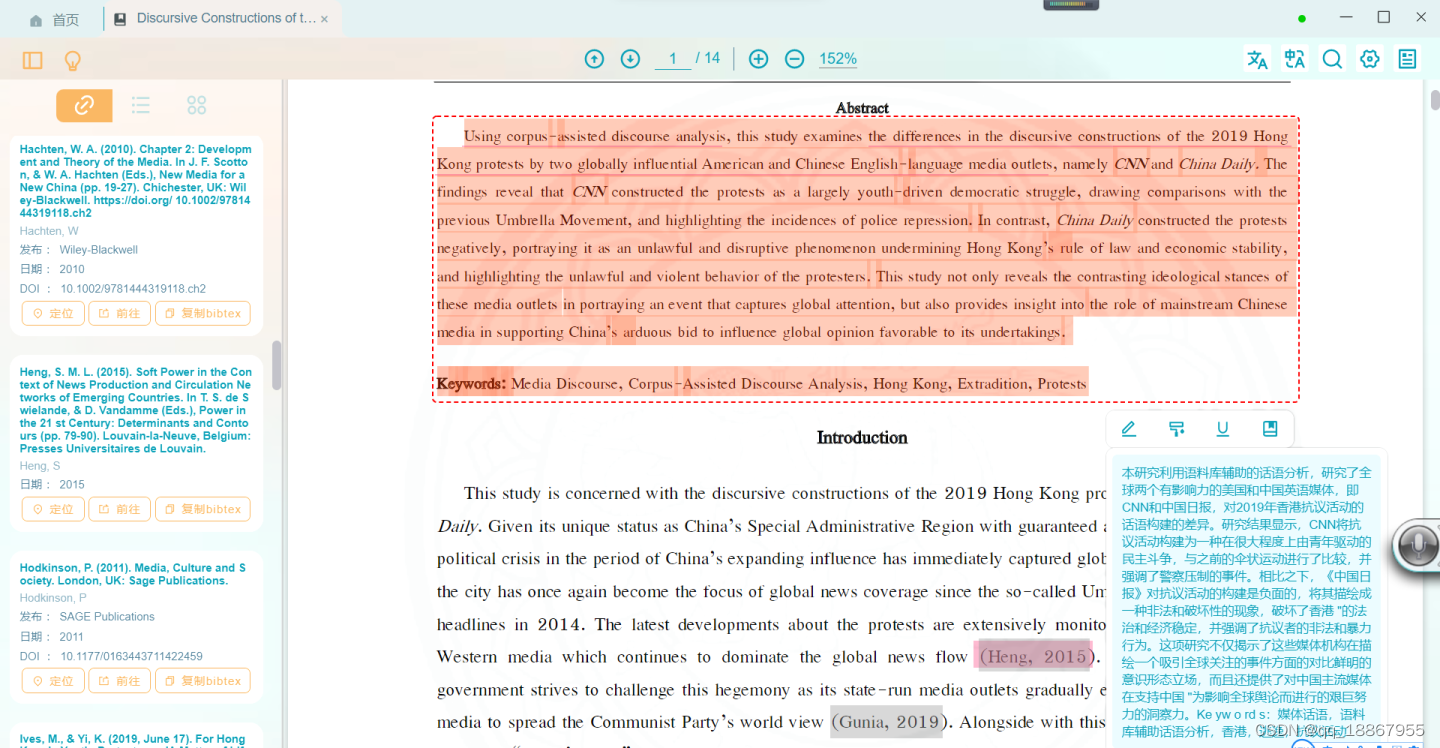Select the highlighter tool in popup
This screenshot has height=748, width=1440.
point(1176,429)
